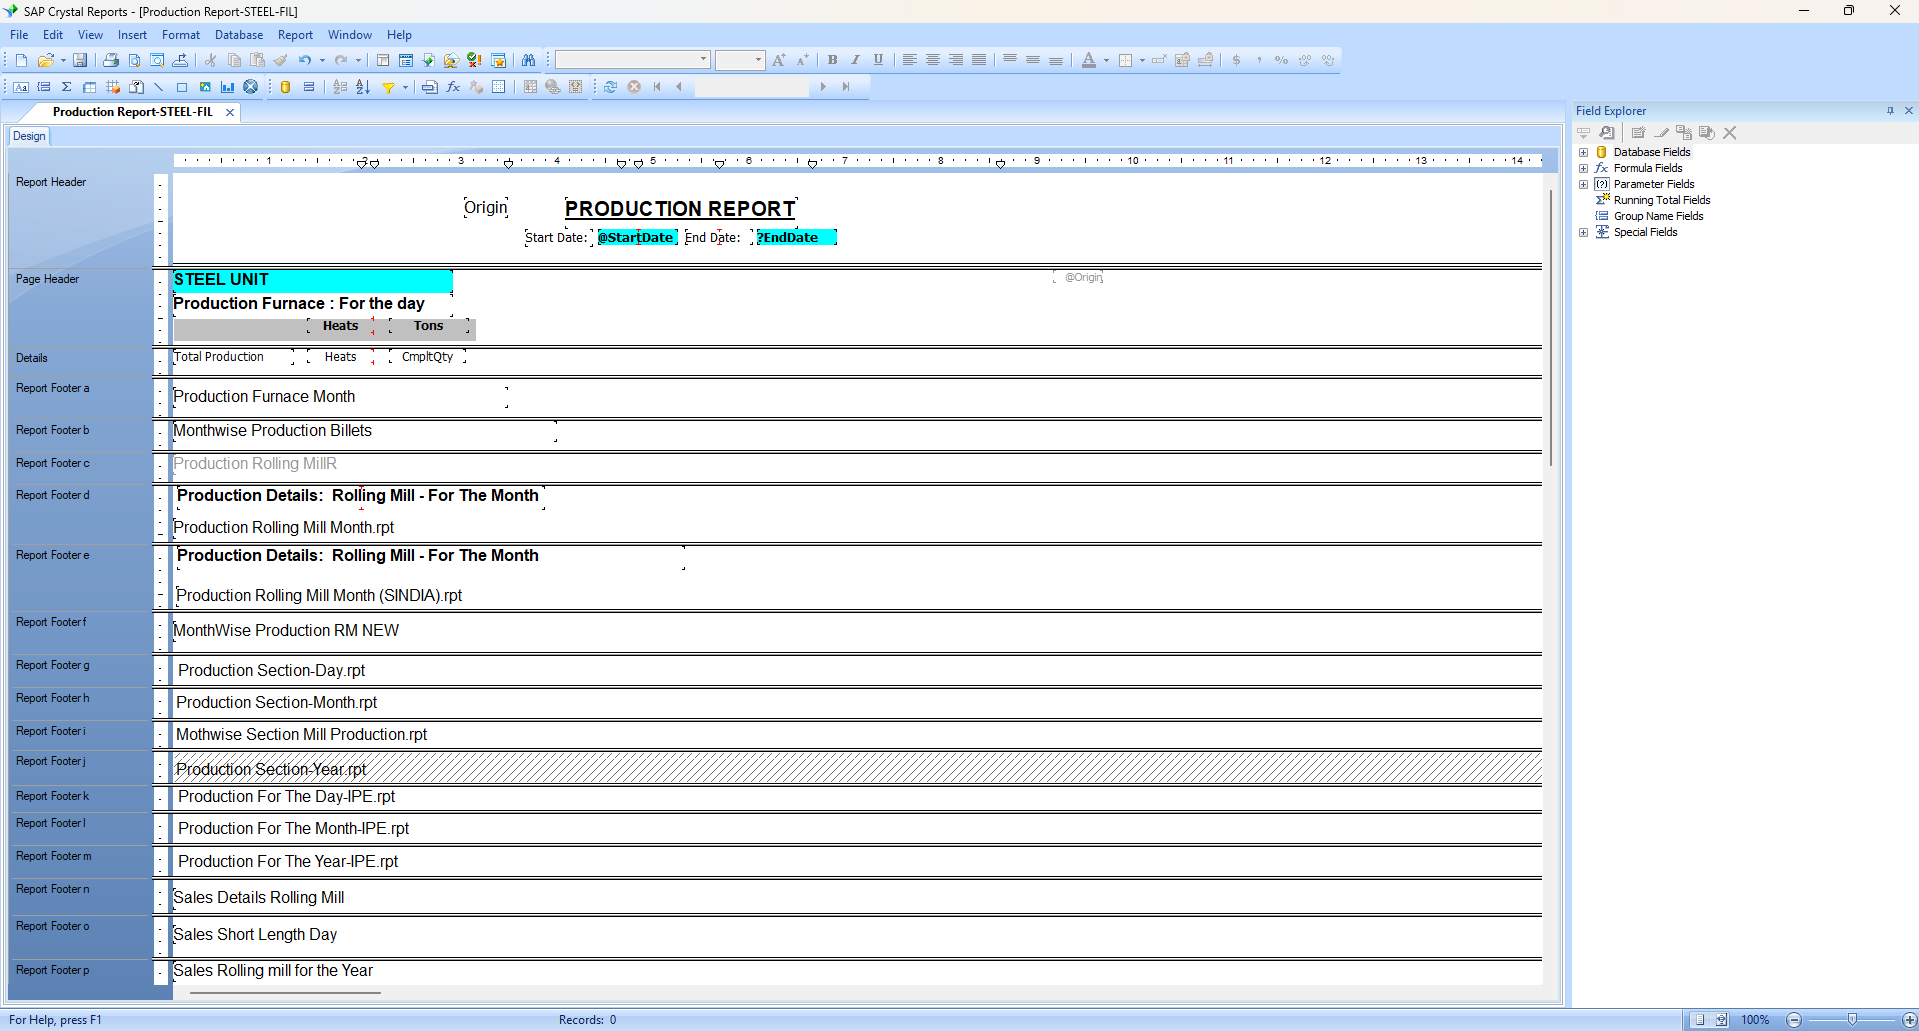Select the Running Total Fields item
Image resolution: width=1919 pixels, height=1031 pixels.
(x=1661, y=201)
